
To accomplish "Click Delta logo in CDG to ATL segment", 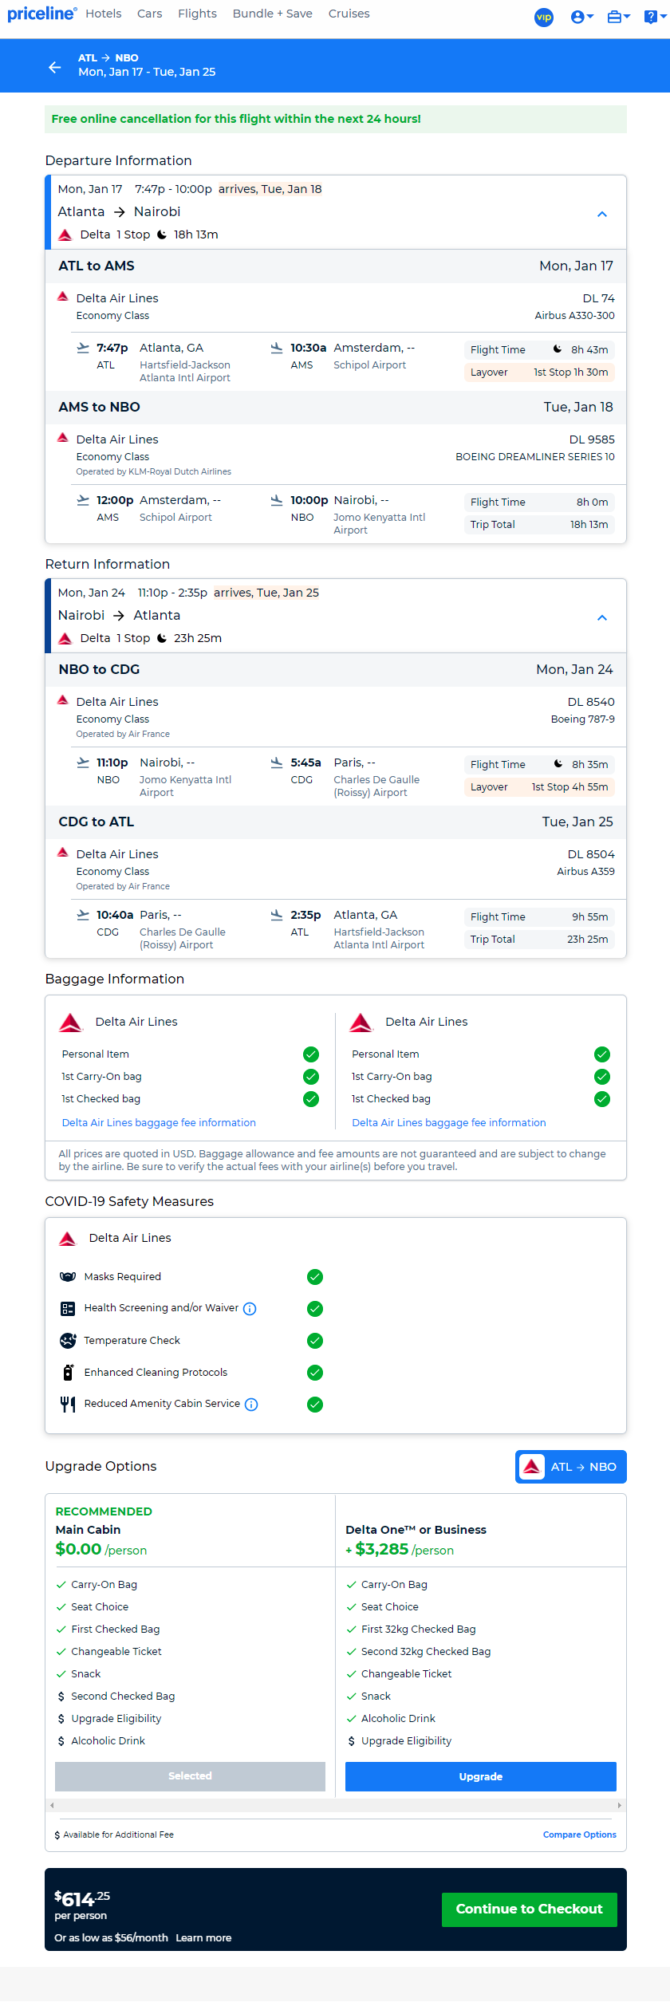I will (63, 852).
